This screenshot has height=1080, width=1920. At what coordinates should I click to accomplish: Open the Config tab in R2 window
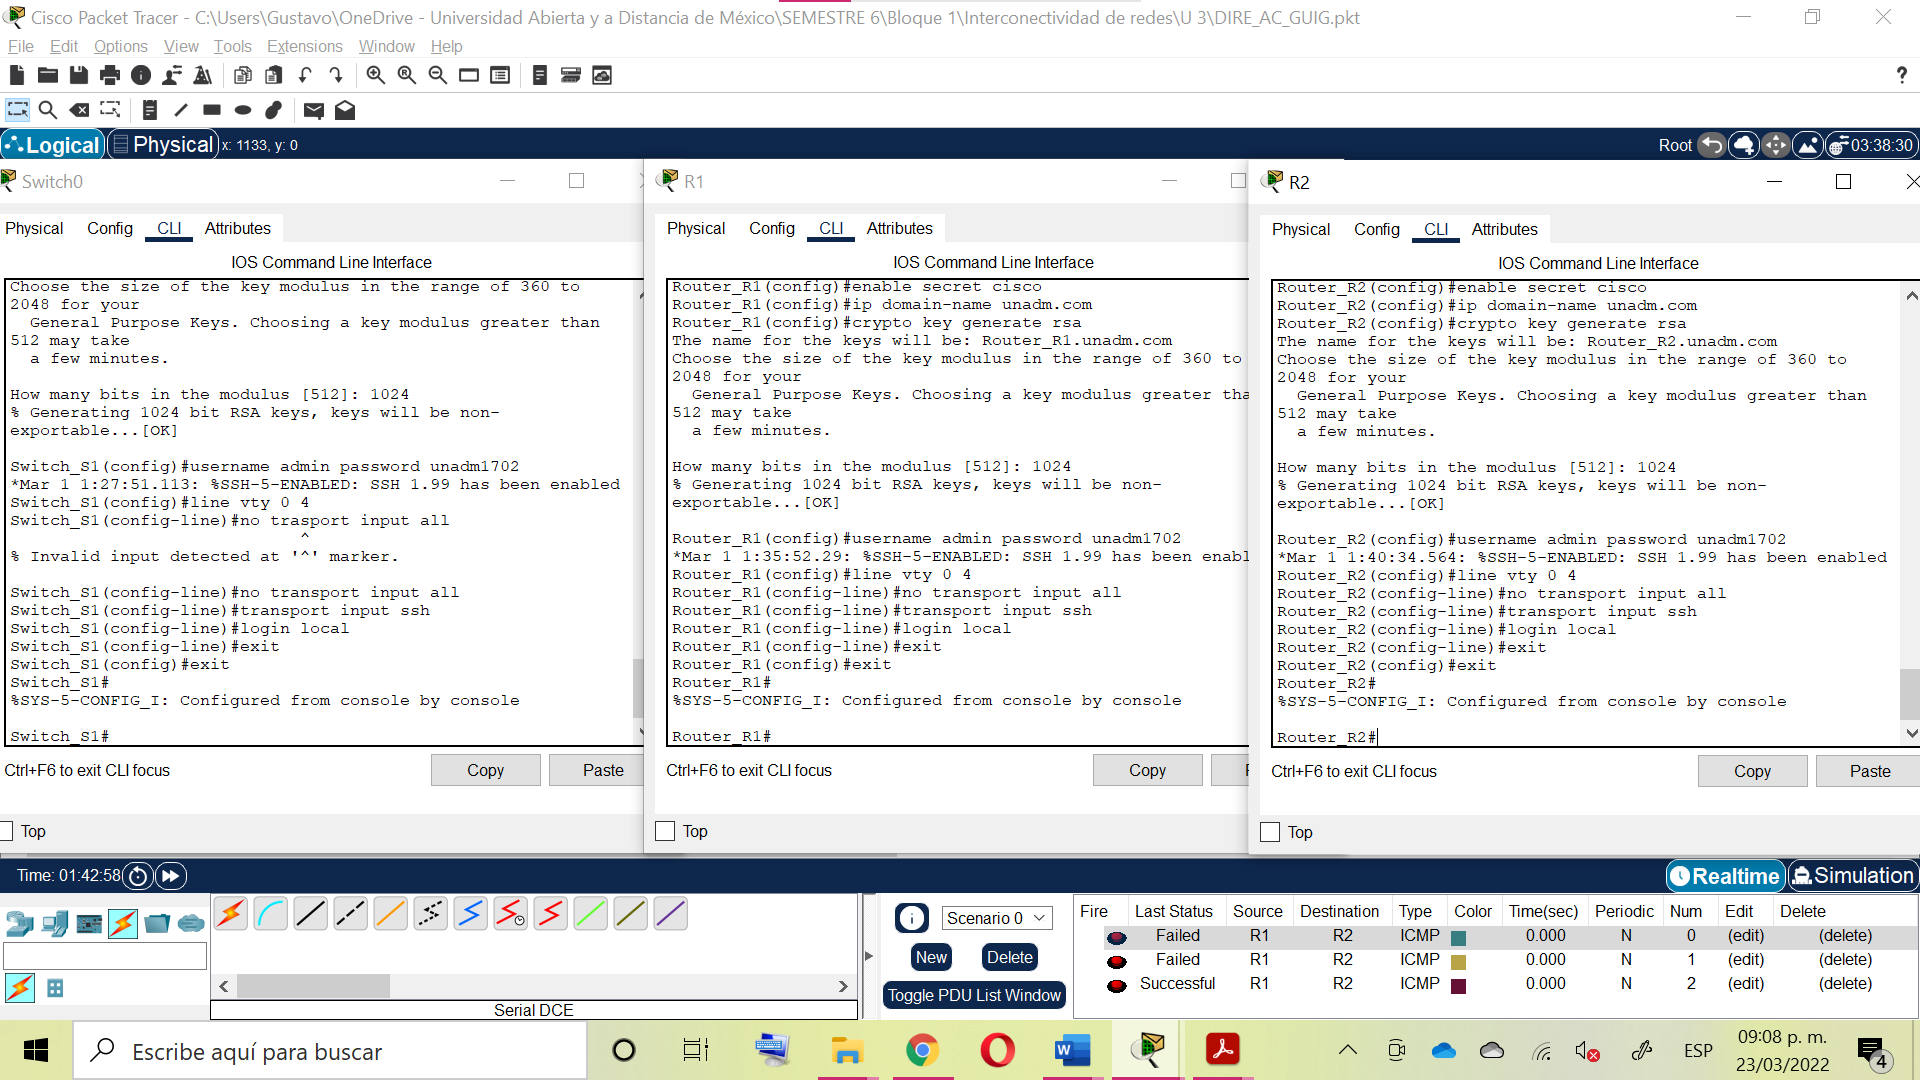point(1376,229)
